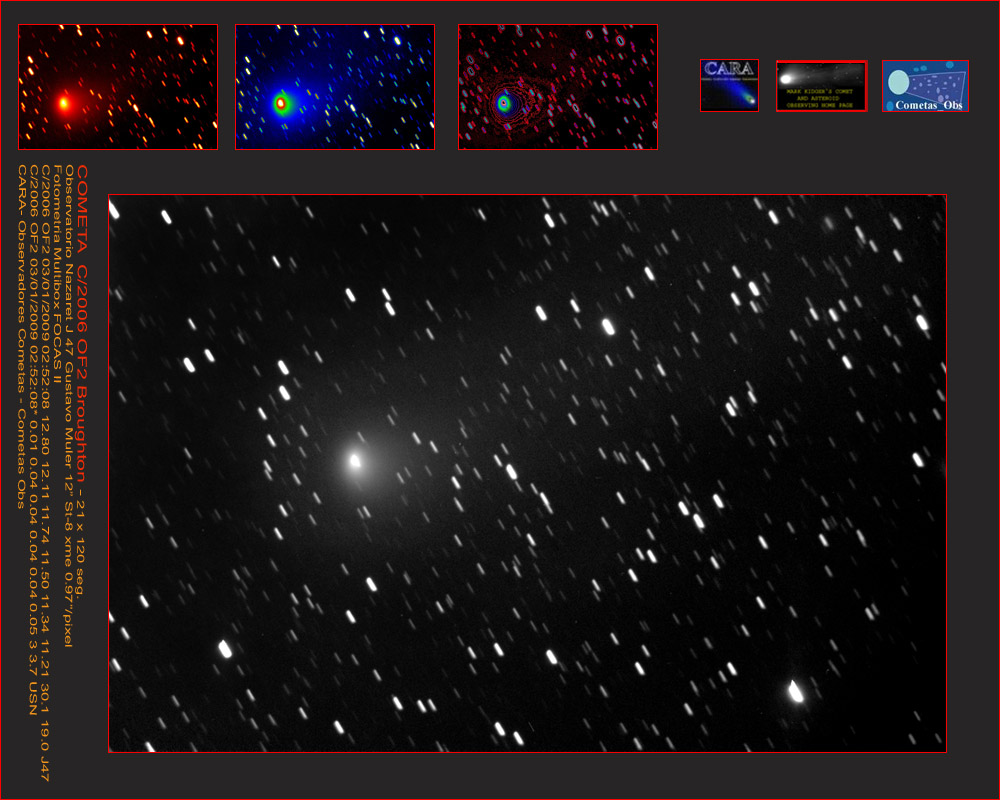Image resolution: width=1000 pixels, height=800 pixels.
Task: Open the red false-color comet thumbnail
Action: tap(118, 87)
